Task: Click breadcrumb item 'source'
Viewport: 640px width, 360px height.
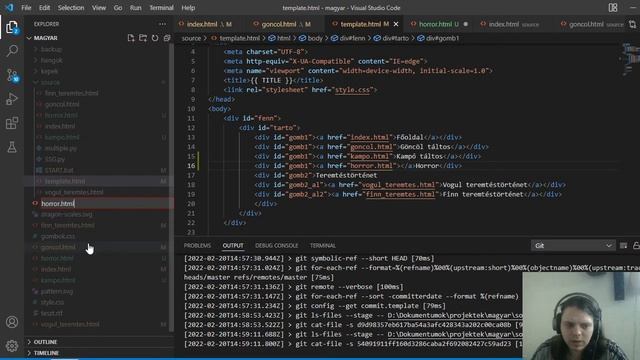Action: pos(191,38)
